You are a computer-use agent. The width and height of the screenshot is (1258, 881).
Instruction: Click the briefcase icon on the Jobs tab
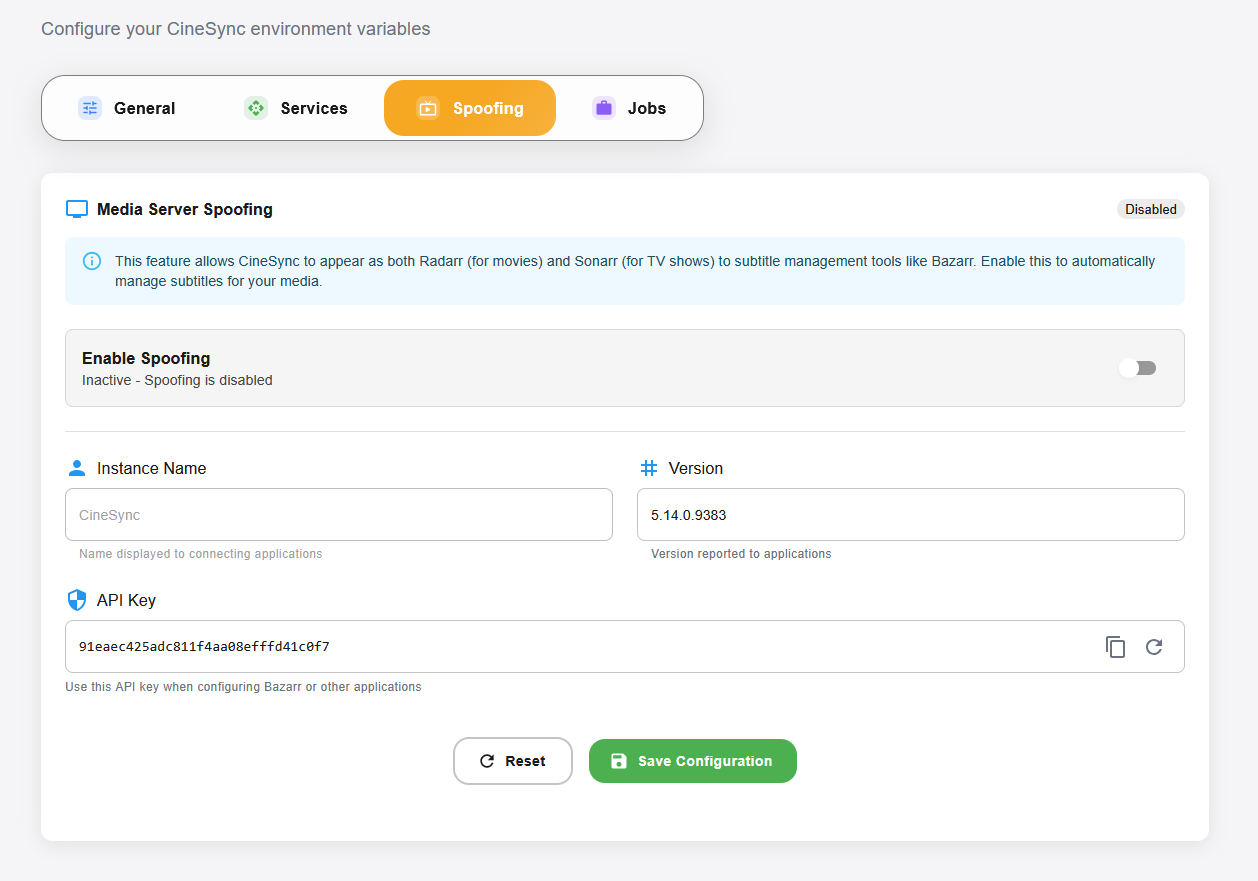(x=603, y=108)
